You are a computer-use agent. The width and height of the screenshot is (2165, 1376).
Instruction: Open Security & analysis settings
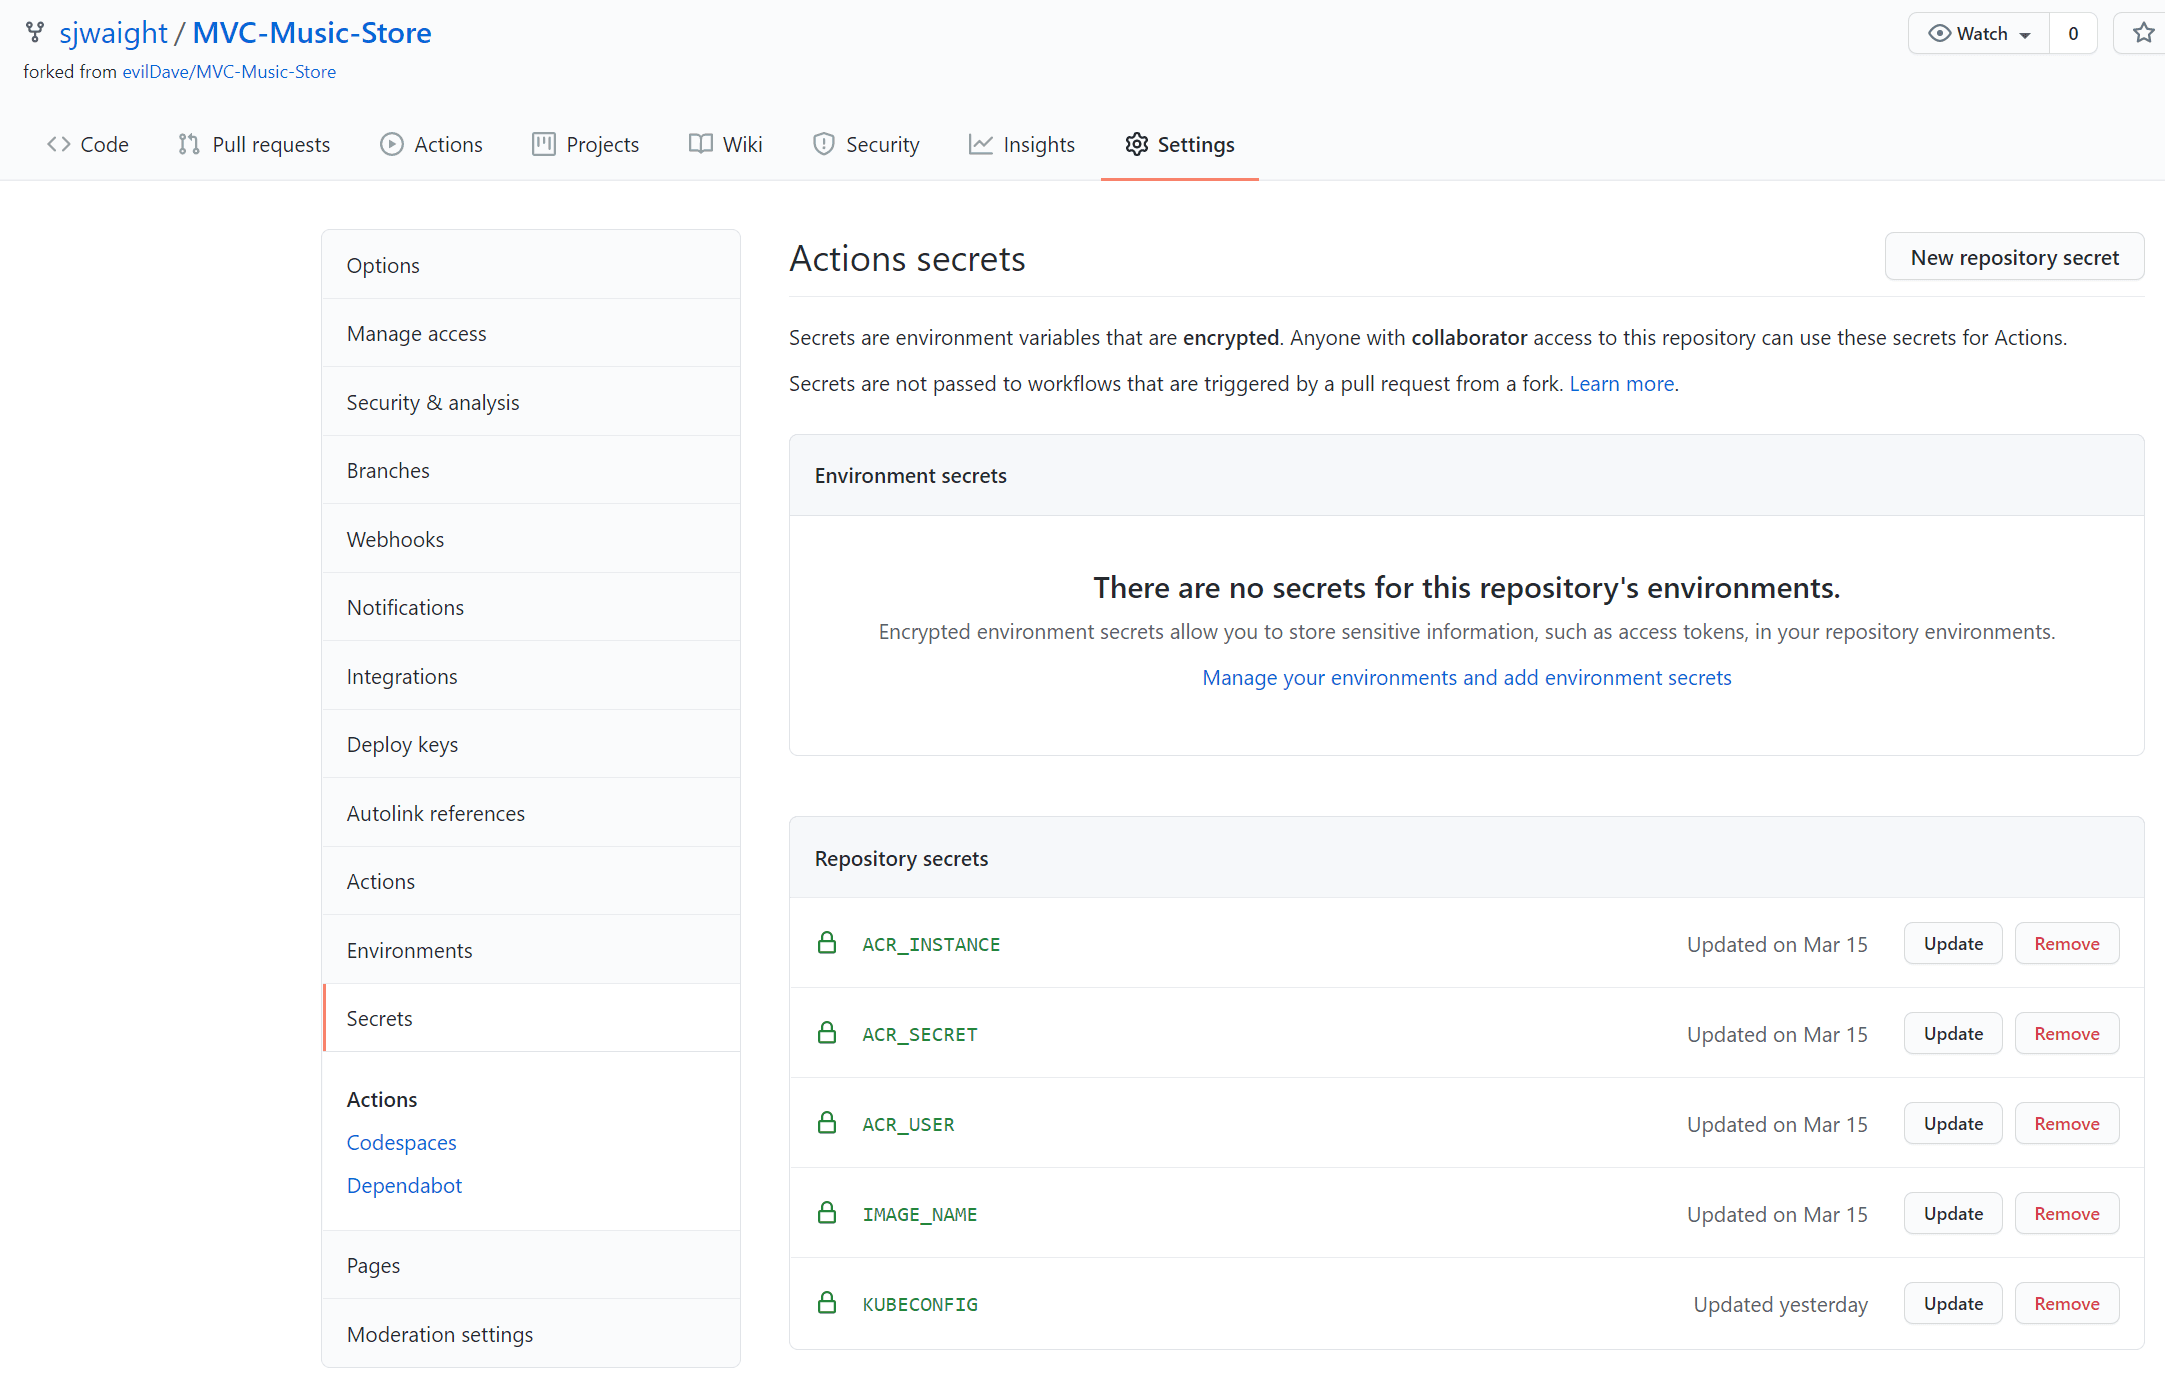[x=531, y=402]
